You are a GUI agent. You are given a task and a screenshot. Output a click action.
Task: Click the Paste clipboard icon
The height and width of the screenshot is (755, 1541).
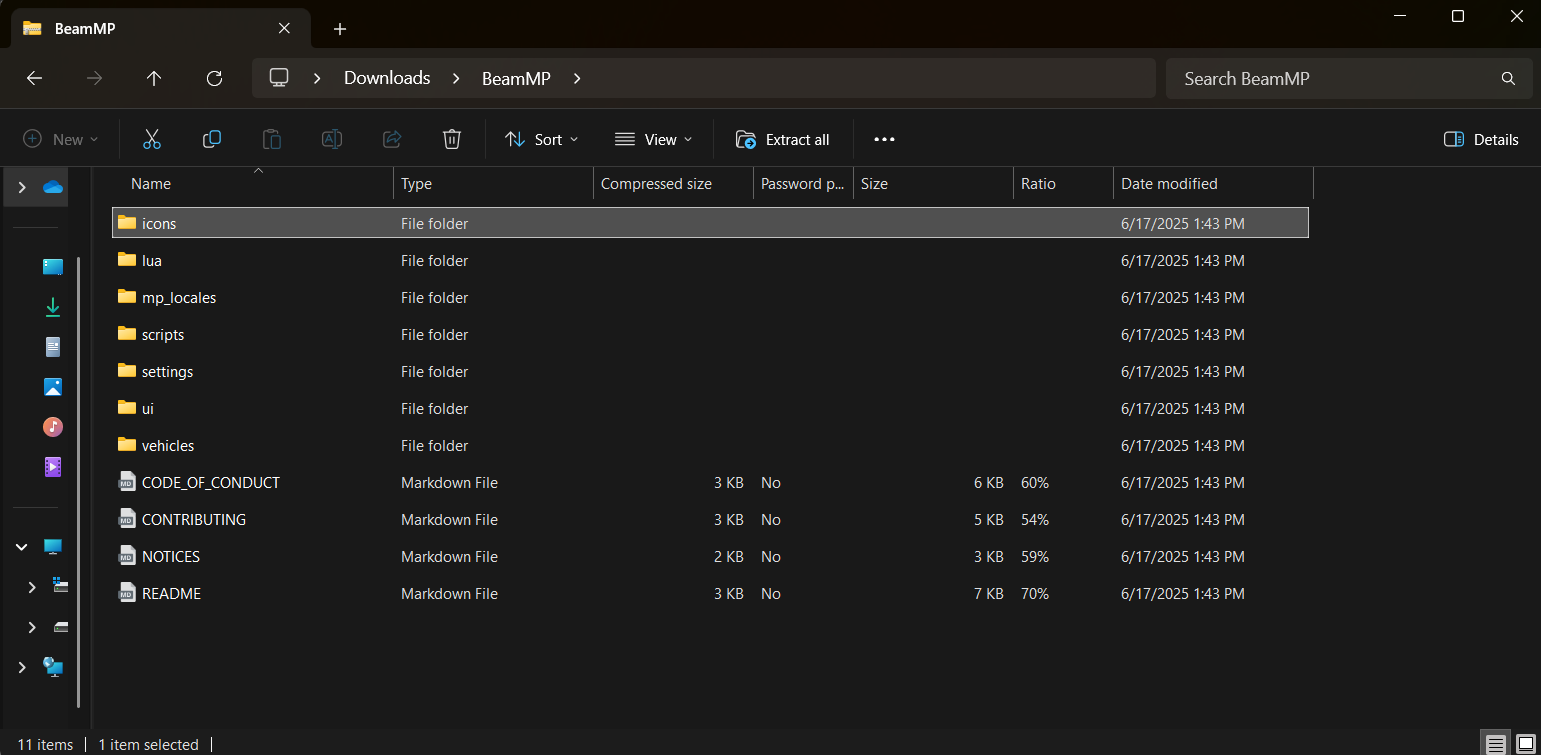[272, 139]
